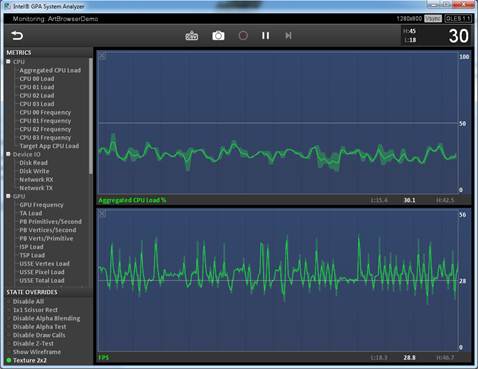Image resolution: width=478 pixels, height=369 pixels.
Task: Select Aggregated CPU Load metric
Action: [x=50, y=70]
